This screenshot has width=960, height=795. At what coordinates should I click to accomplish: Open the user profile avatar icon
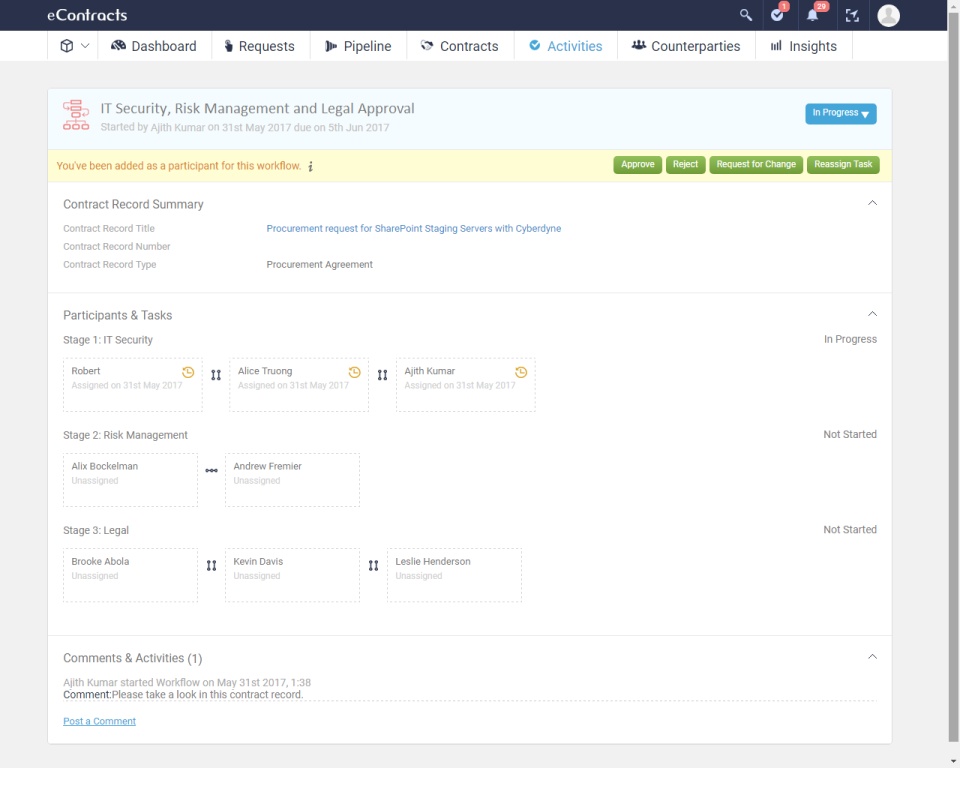point(888,15)
